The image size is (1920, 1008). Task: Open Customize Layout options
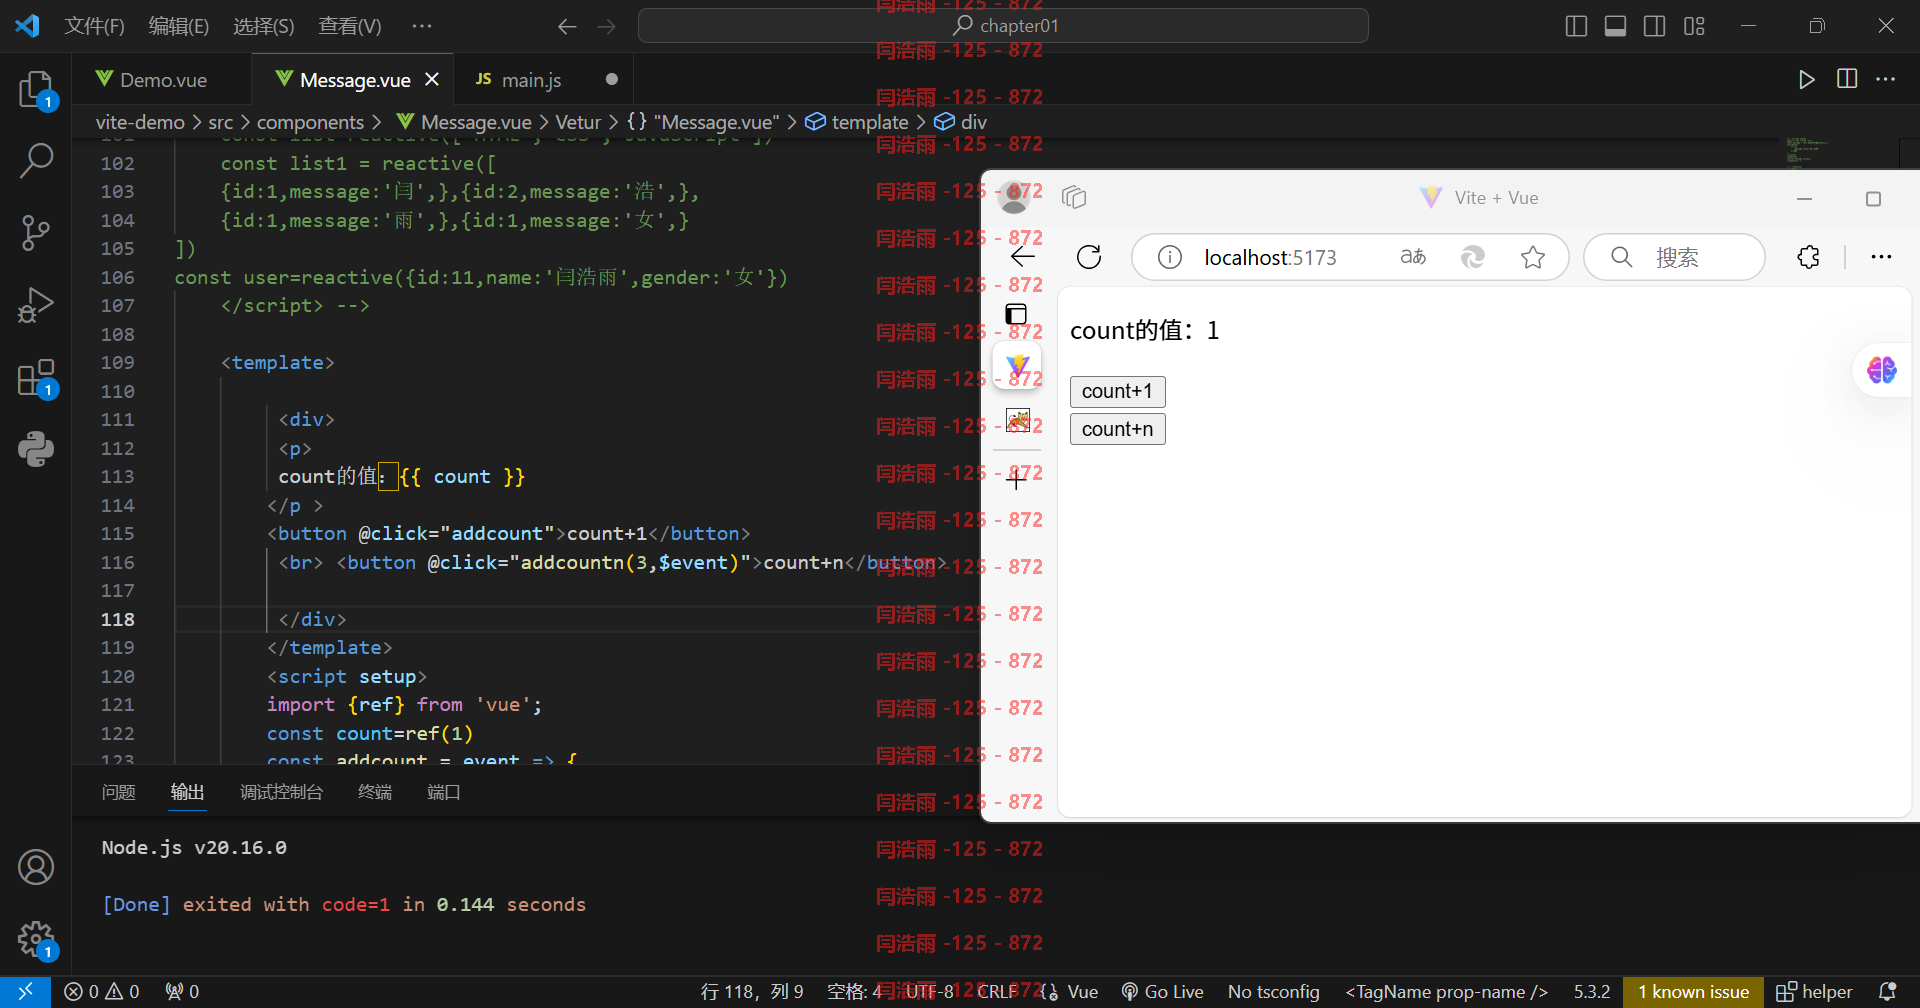tap(1694, 26)
